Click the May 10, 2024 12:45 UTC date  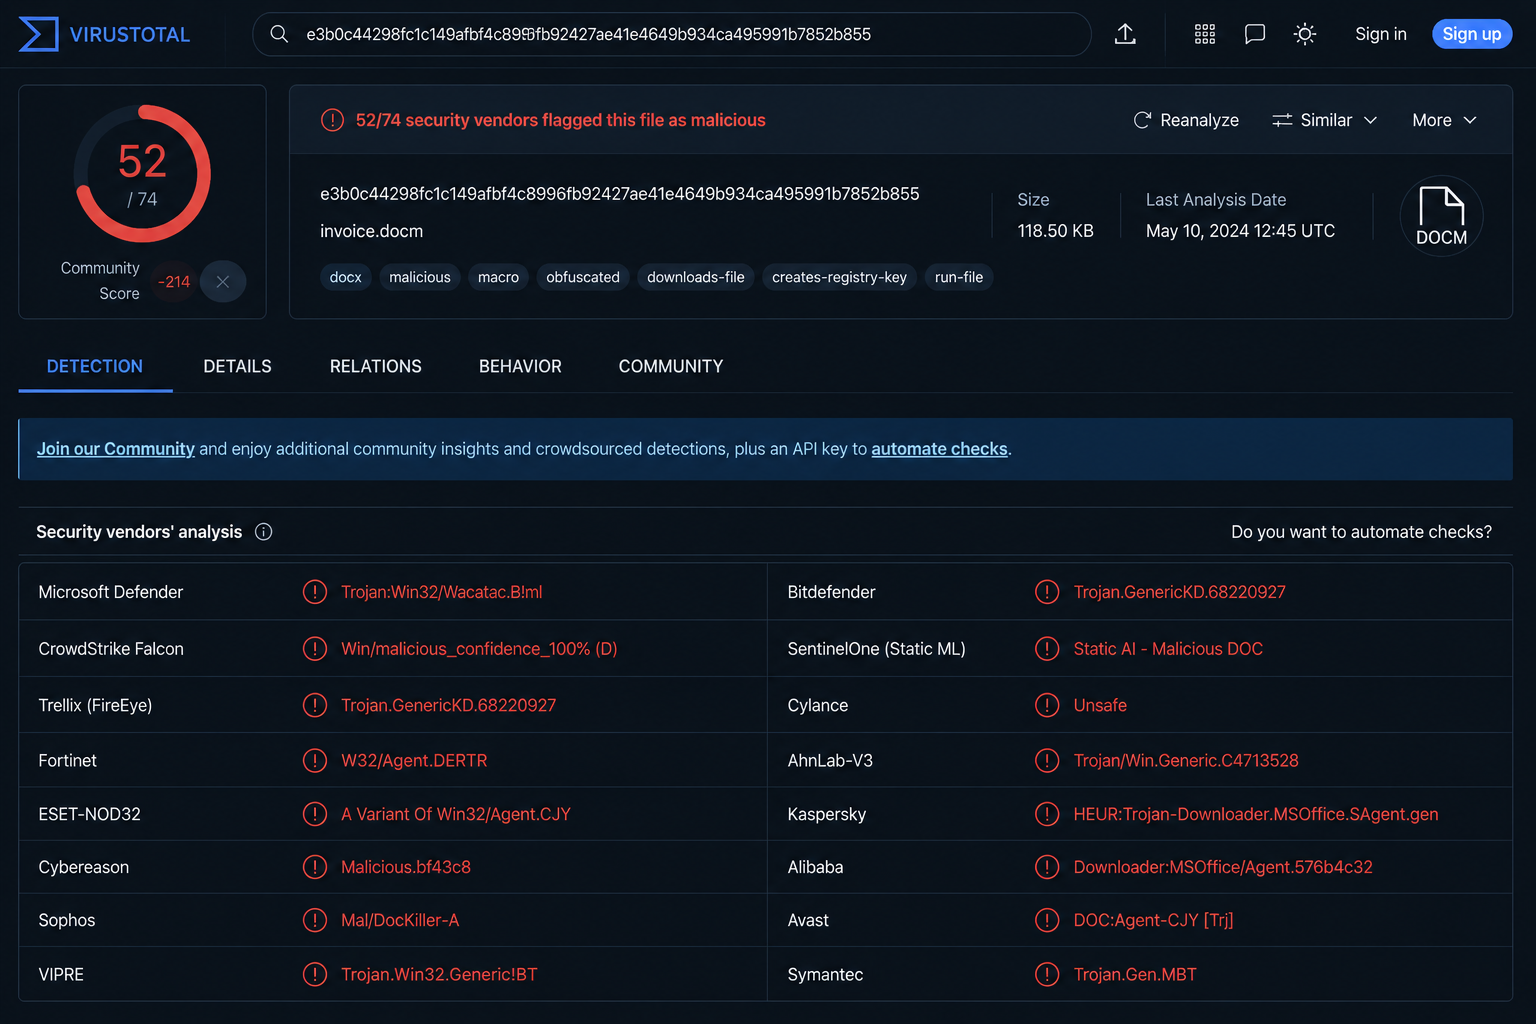pyautogui.click(x=1240, y=231)
